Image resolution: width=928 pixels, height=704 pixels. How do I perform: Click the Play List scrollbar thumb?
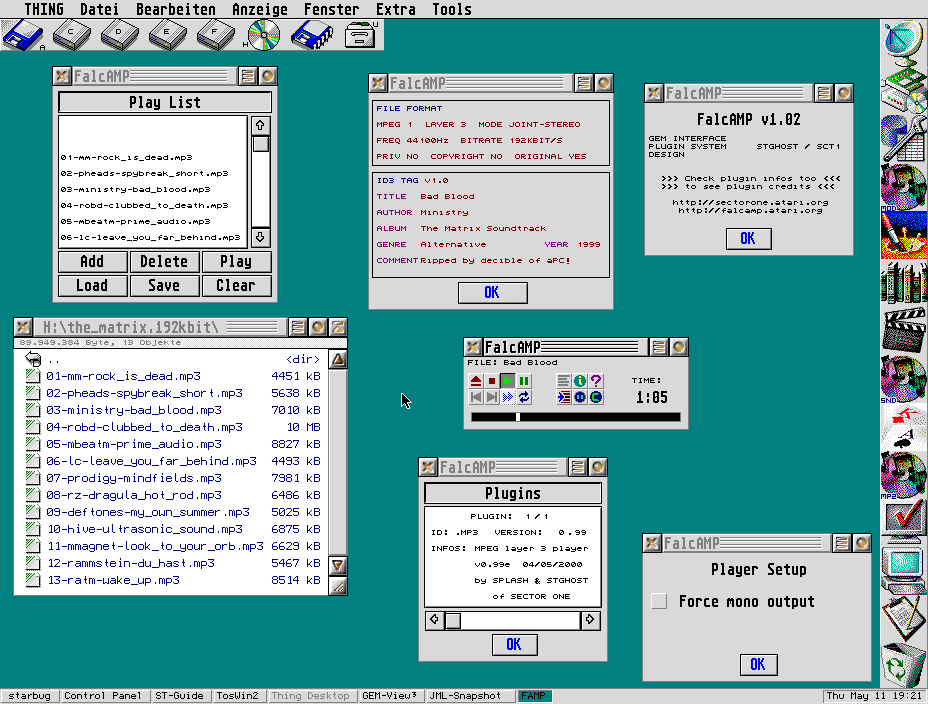point(261,144)
